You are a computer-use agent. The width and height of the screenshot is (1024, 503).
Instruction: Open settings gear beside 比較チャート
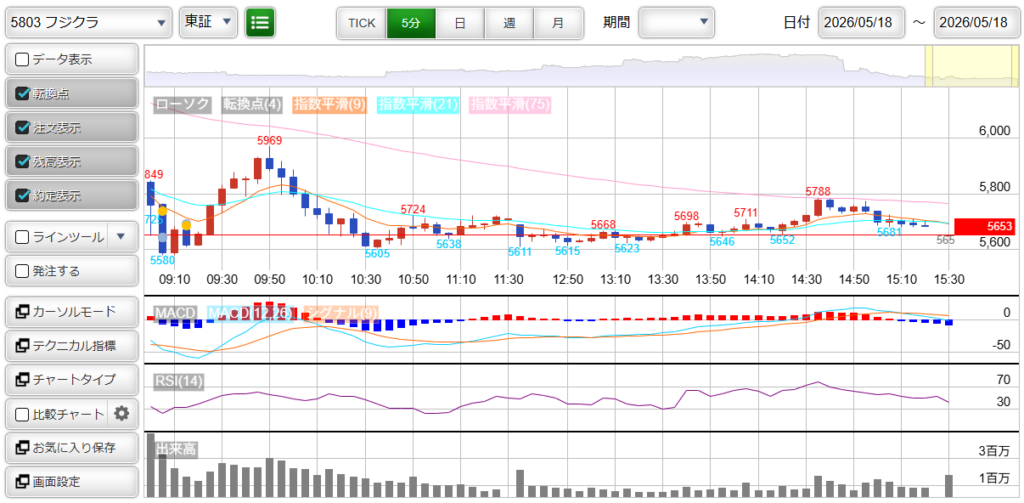click(121, 414)
